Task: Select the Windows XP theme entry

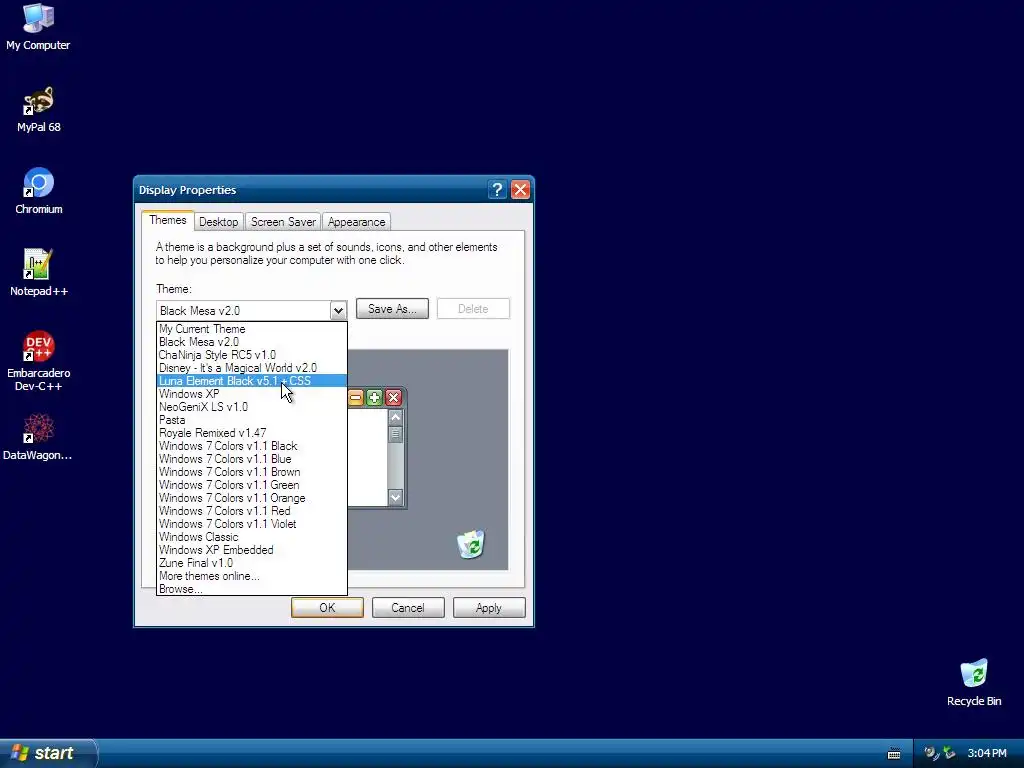Action: tap(252, 394)
